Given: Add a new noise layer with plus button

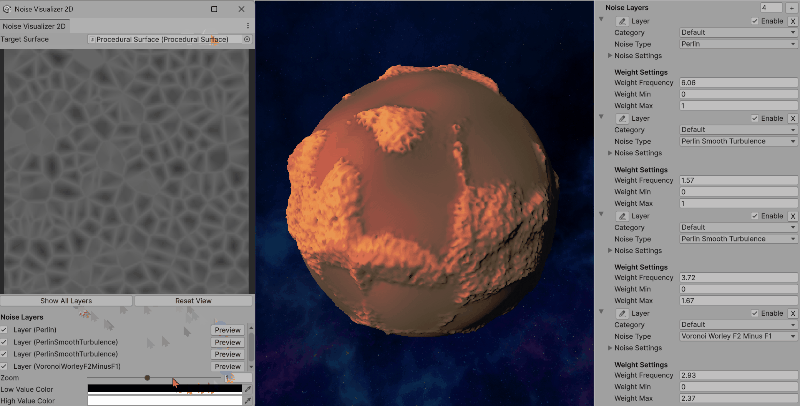Looking at the screenshot, I should 792,7.
